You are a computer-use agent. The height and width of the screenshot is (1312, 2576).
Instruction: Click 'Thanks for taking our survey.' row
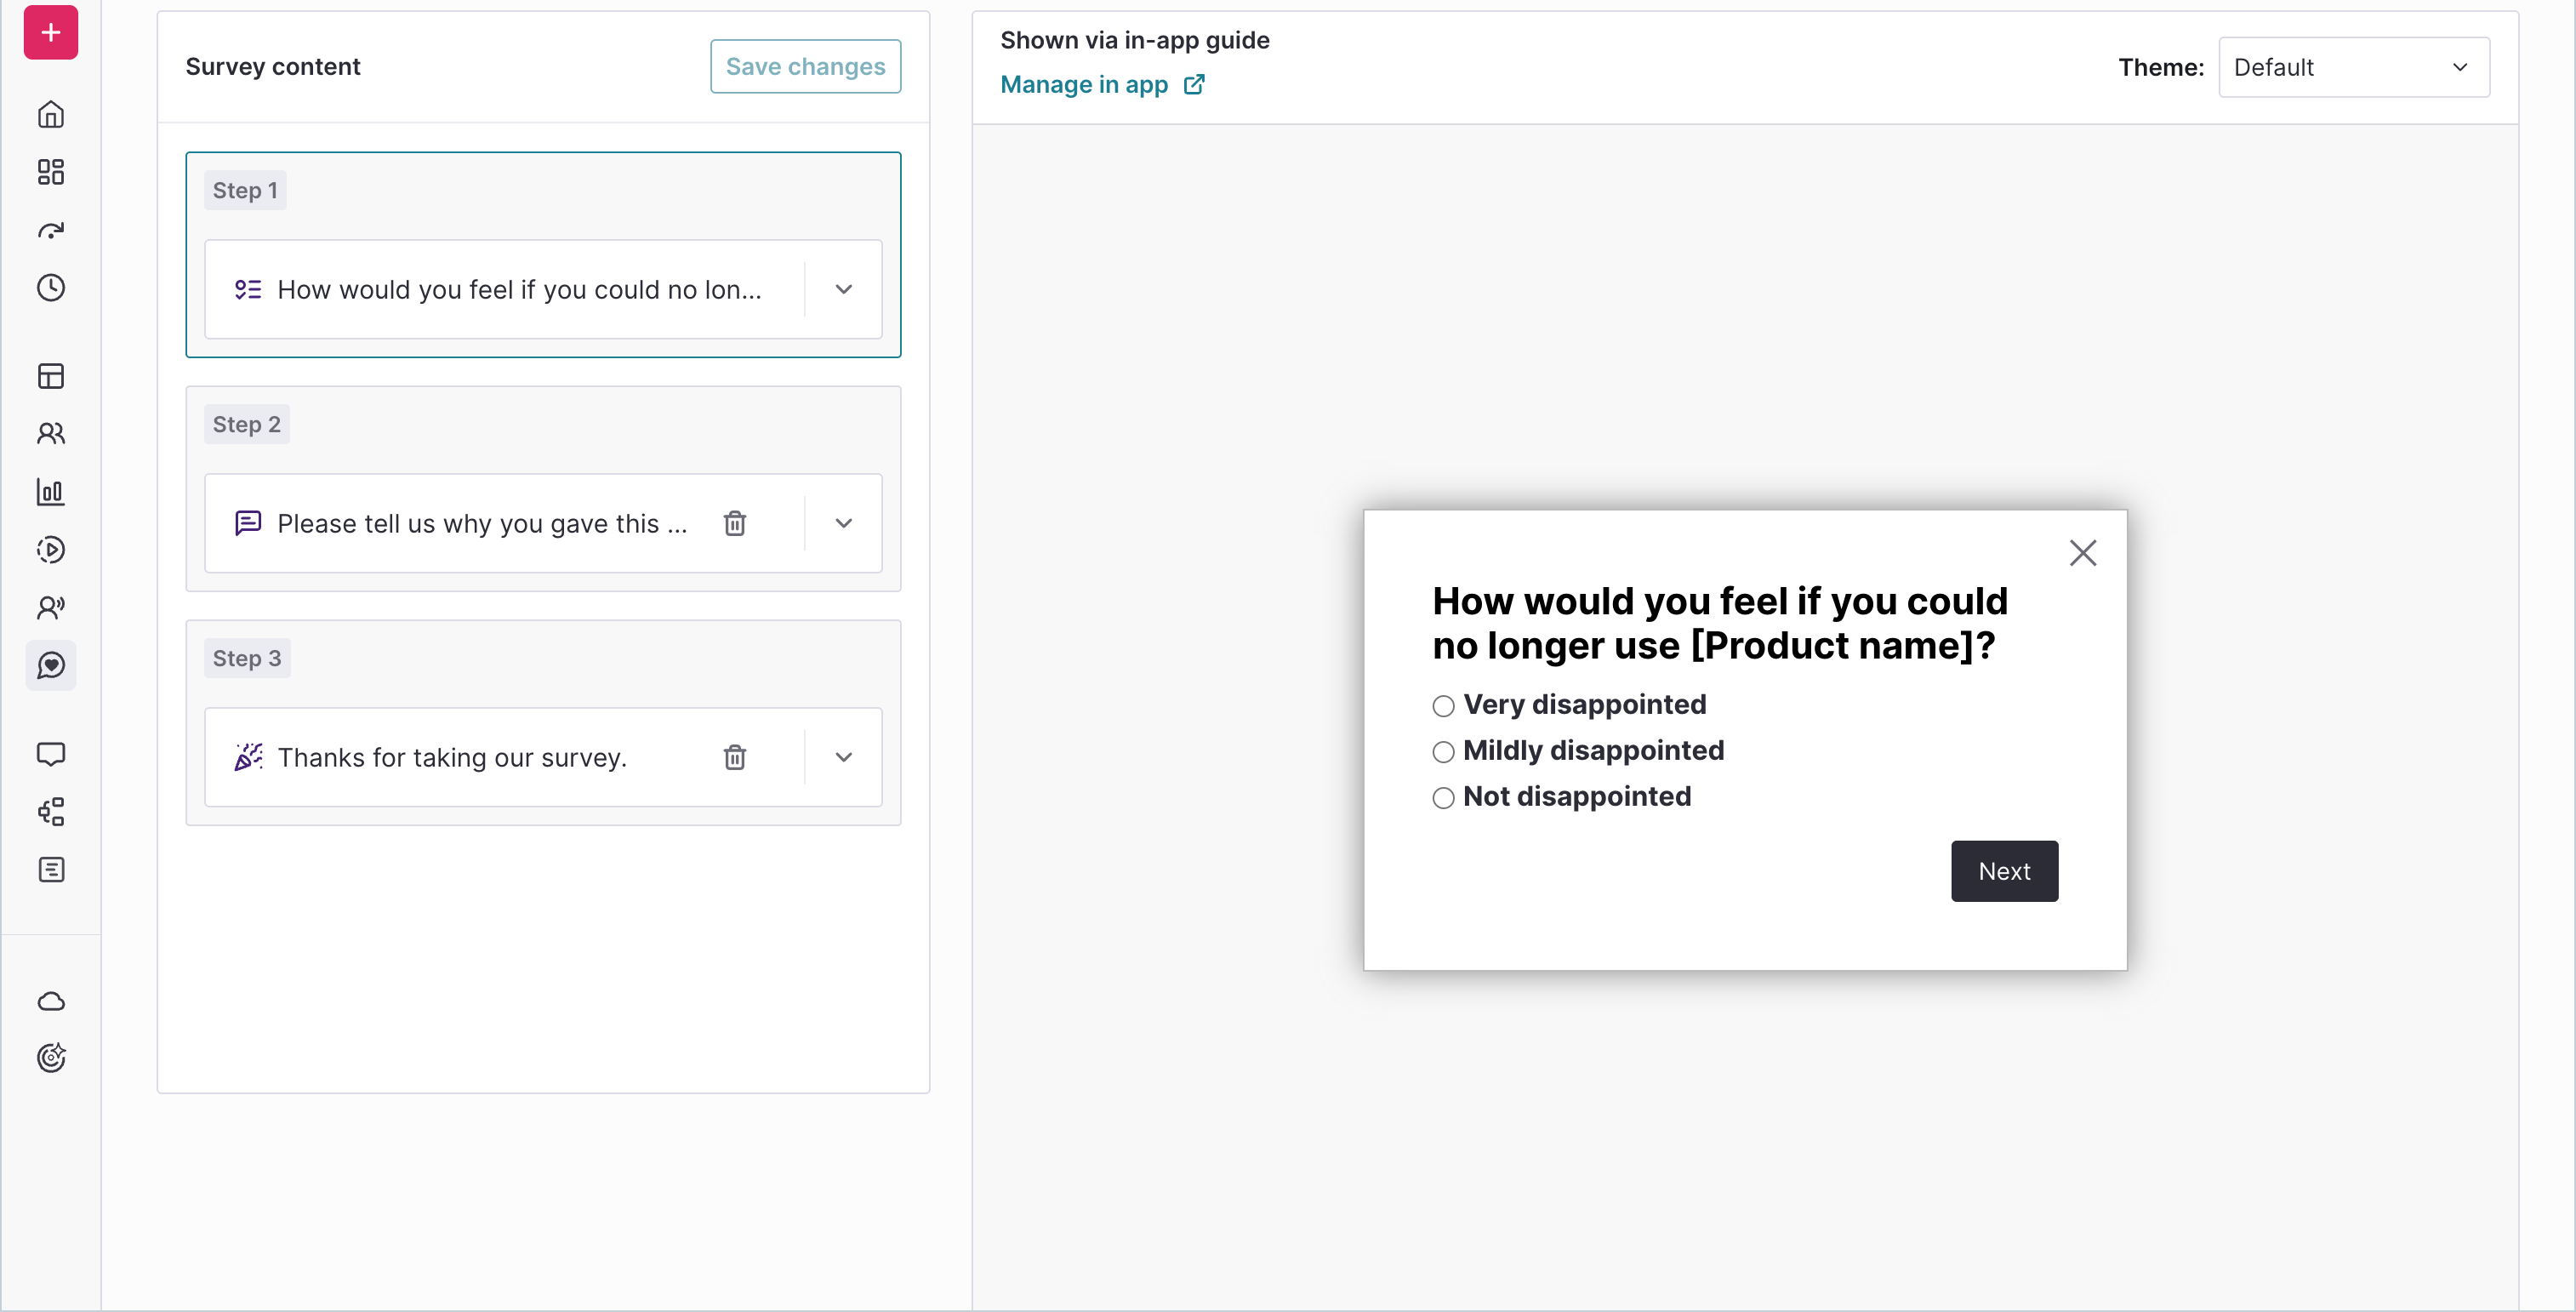click(x=543, y=757)
